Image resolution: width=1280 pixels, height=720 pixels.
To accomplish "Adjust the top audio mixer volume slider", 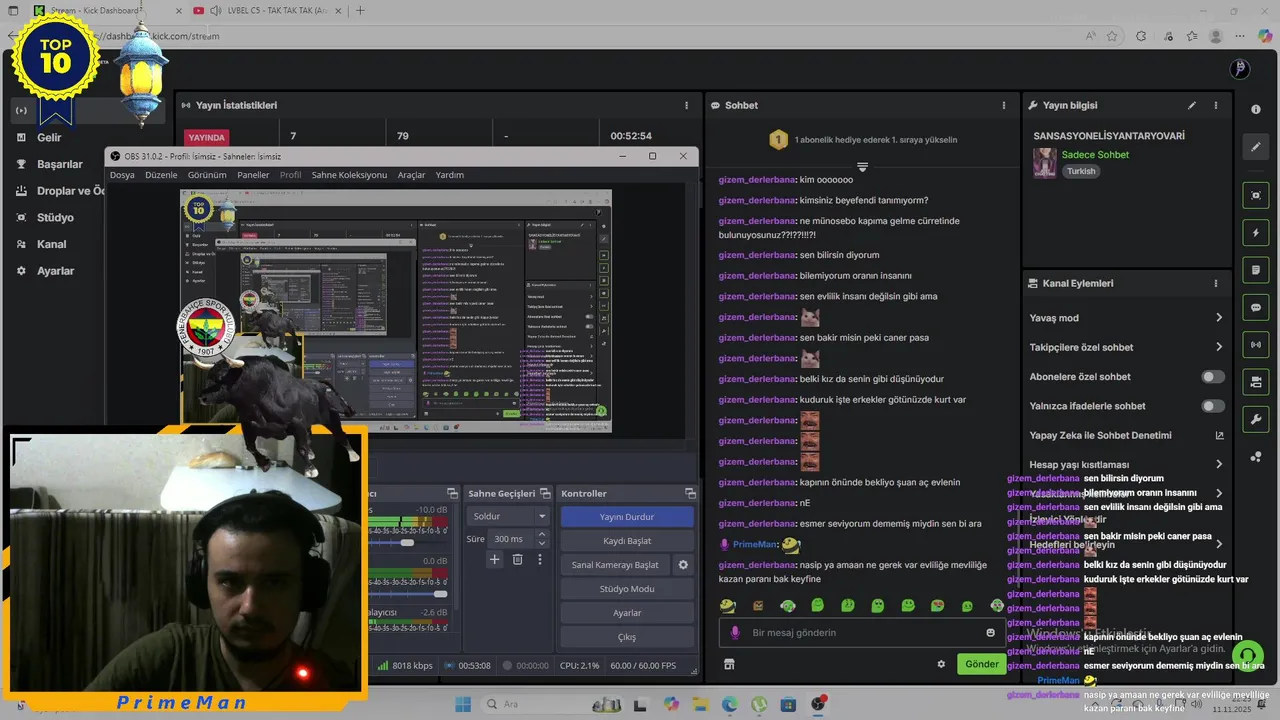I will [x=407, y=543].
